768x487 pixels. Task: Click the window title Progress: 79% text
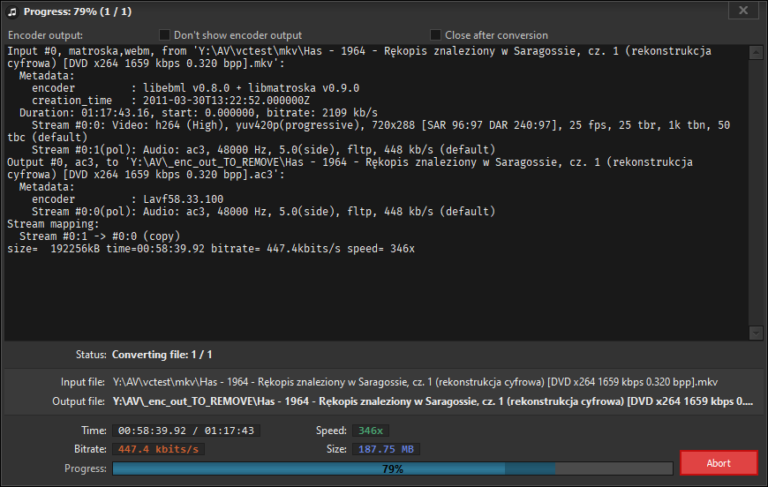click(69, 11)
